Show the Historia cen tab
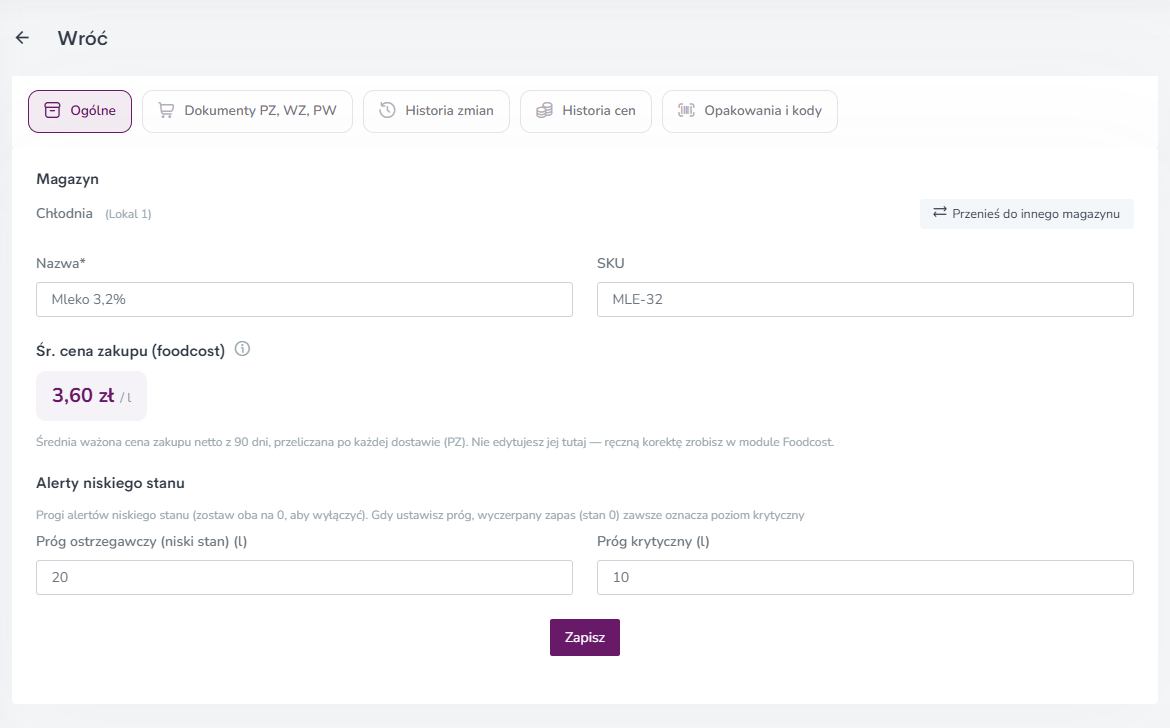This screenshot has height=728, width=1170. click(586, 111)
